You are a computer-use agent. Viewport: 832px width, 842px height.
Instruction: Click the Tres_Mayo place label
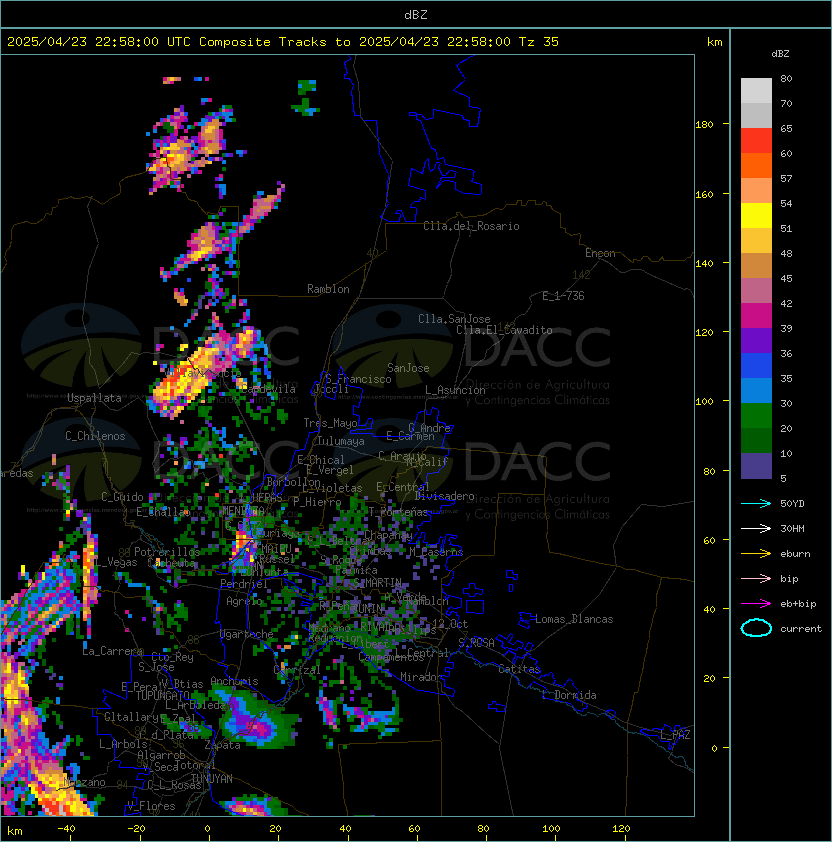(330, 423)
